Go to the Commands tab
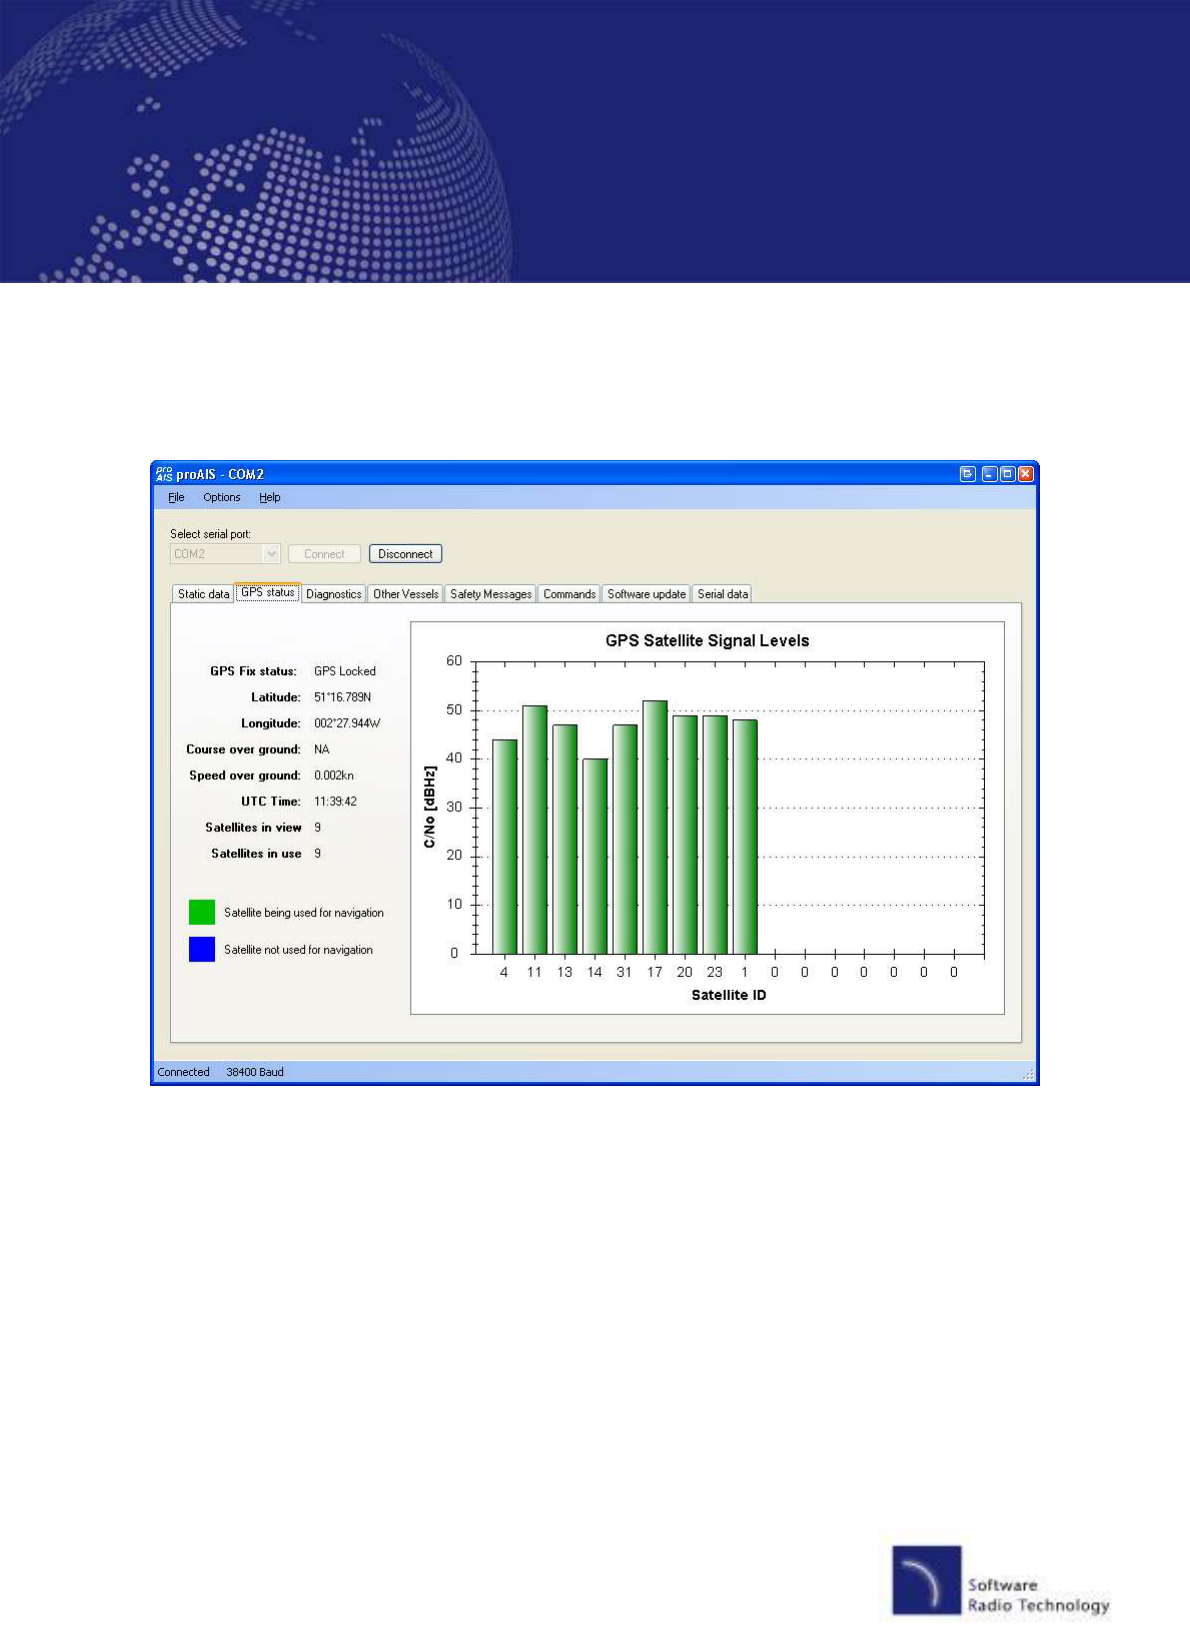 point(569,594)
